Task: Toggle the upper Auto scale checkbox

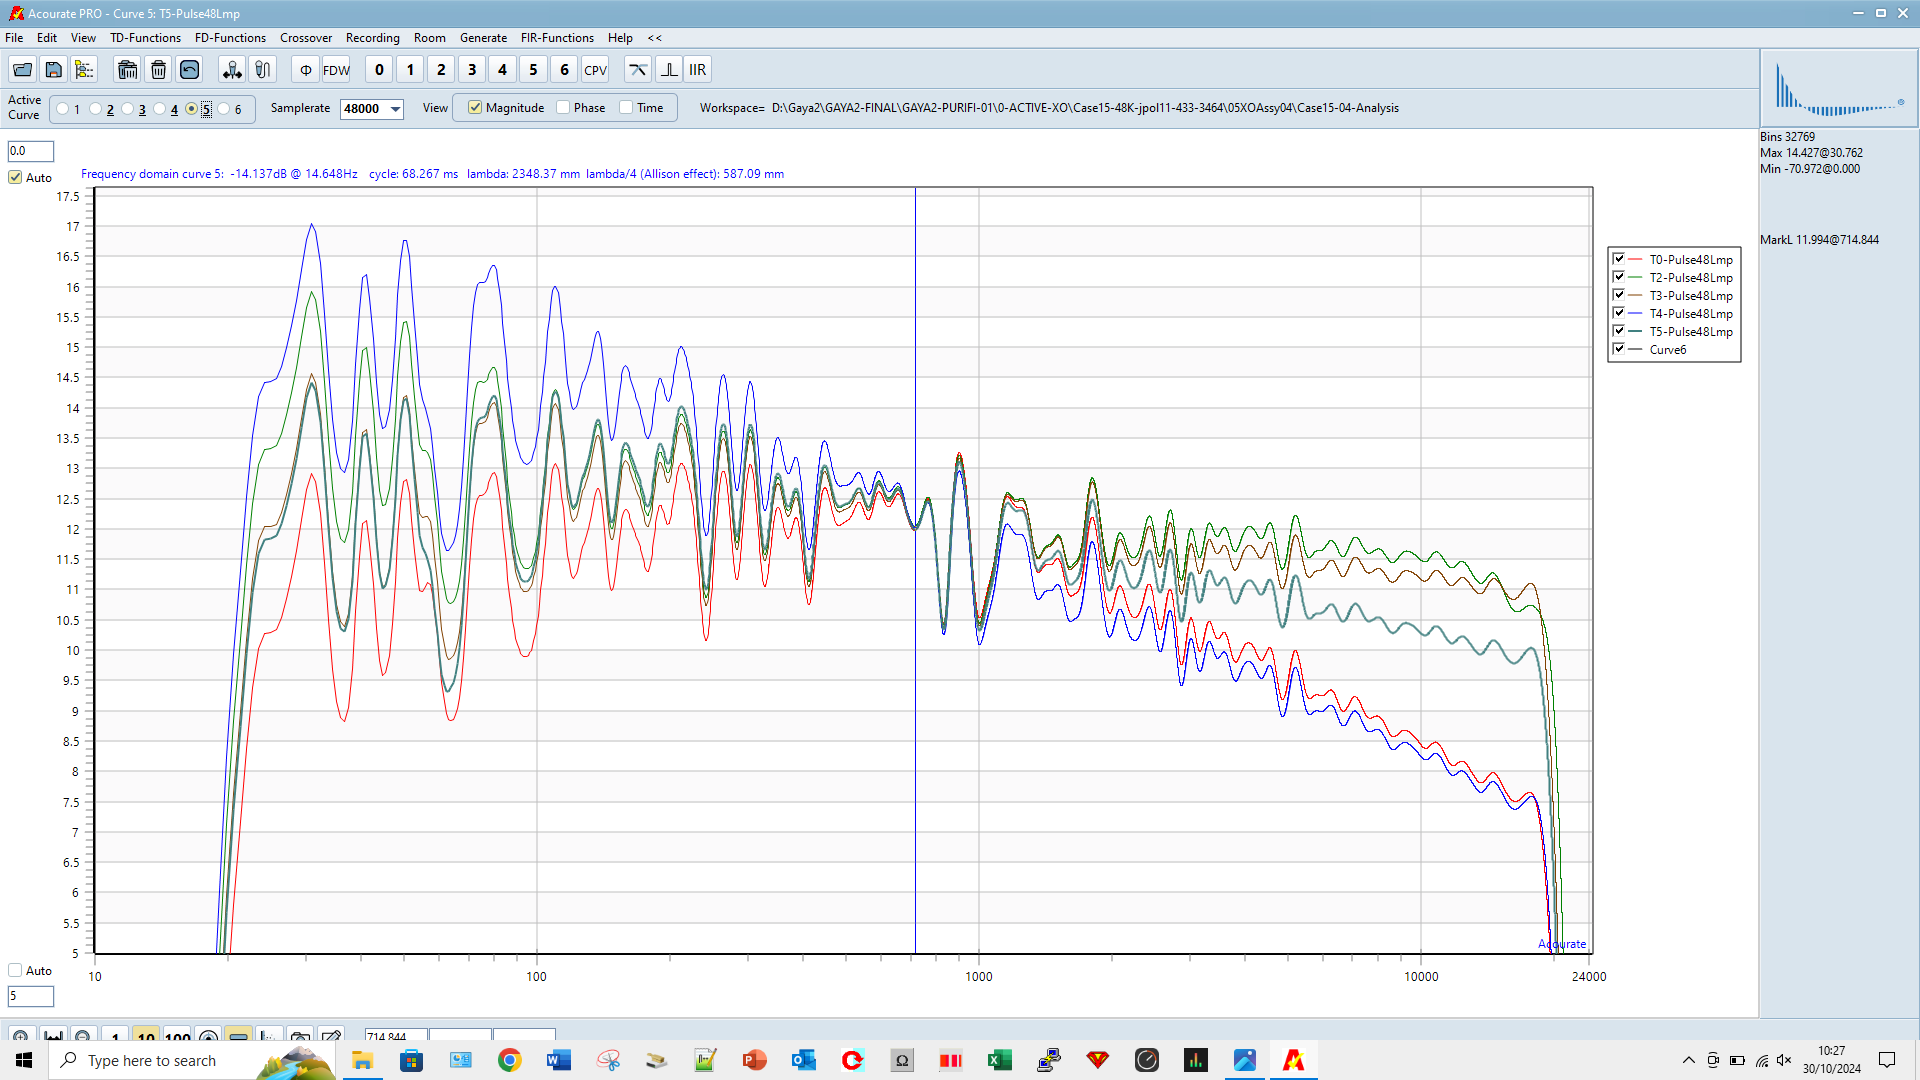Action: tap(15, 177)
